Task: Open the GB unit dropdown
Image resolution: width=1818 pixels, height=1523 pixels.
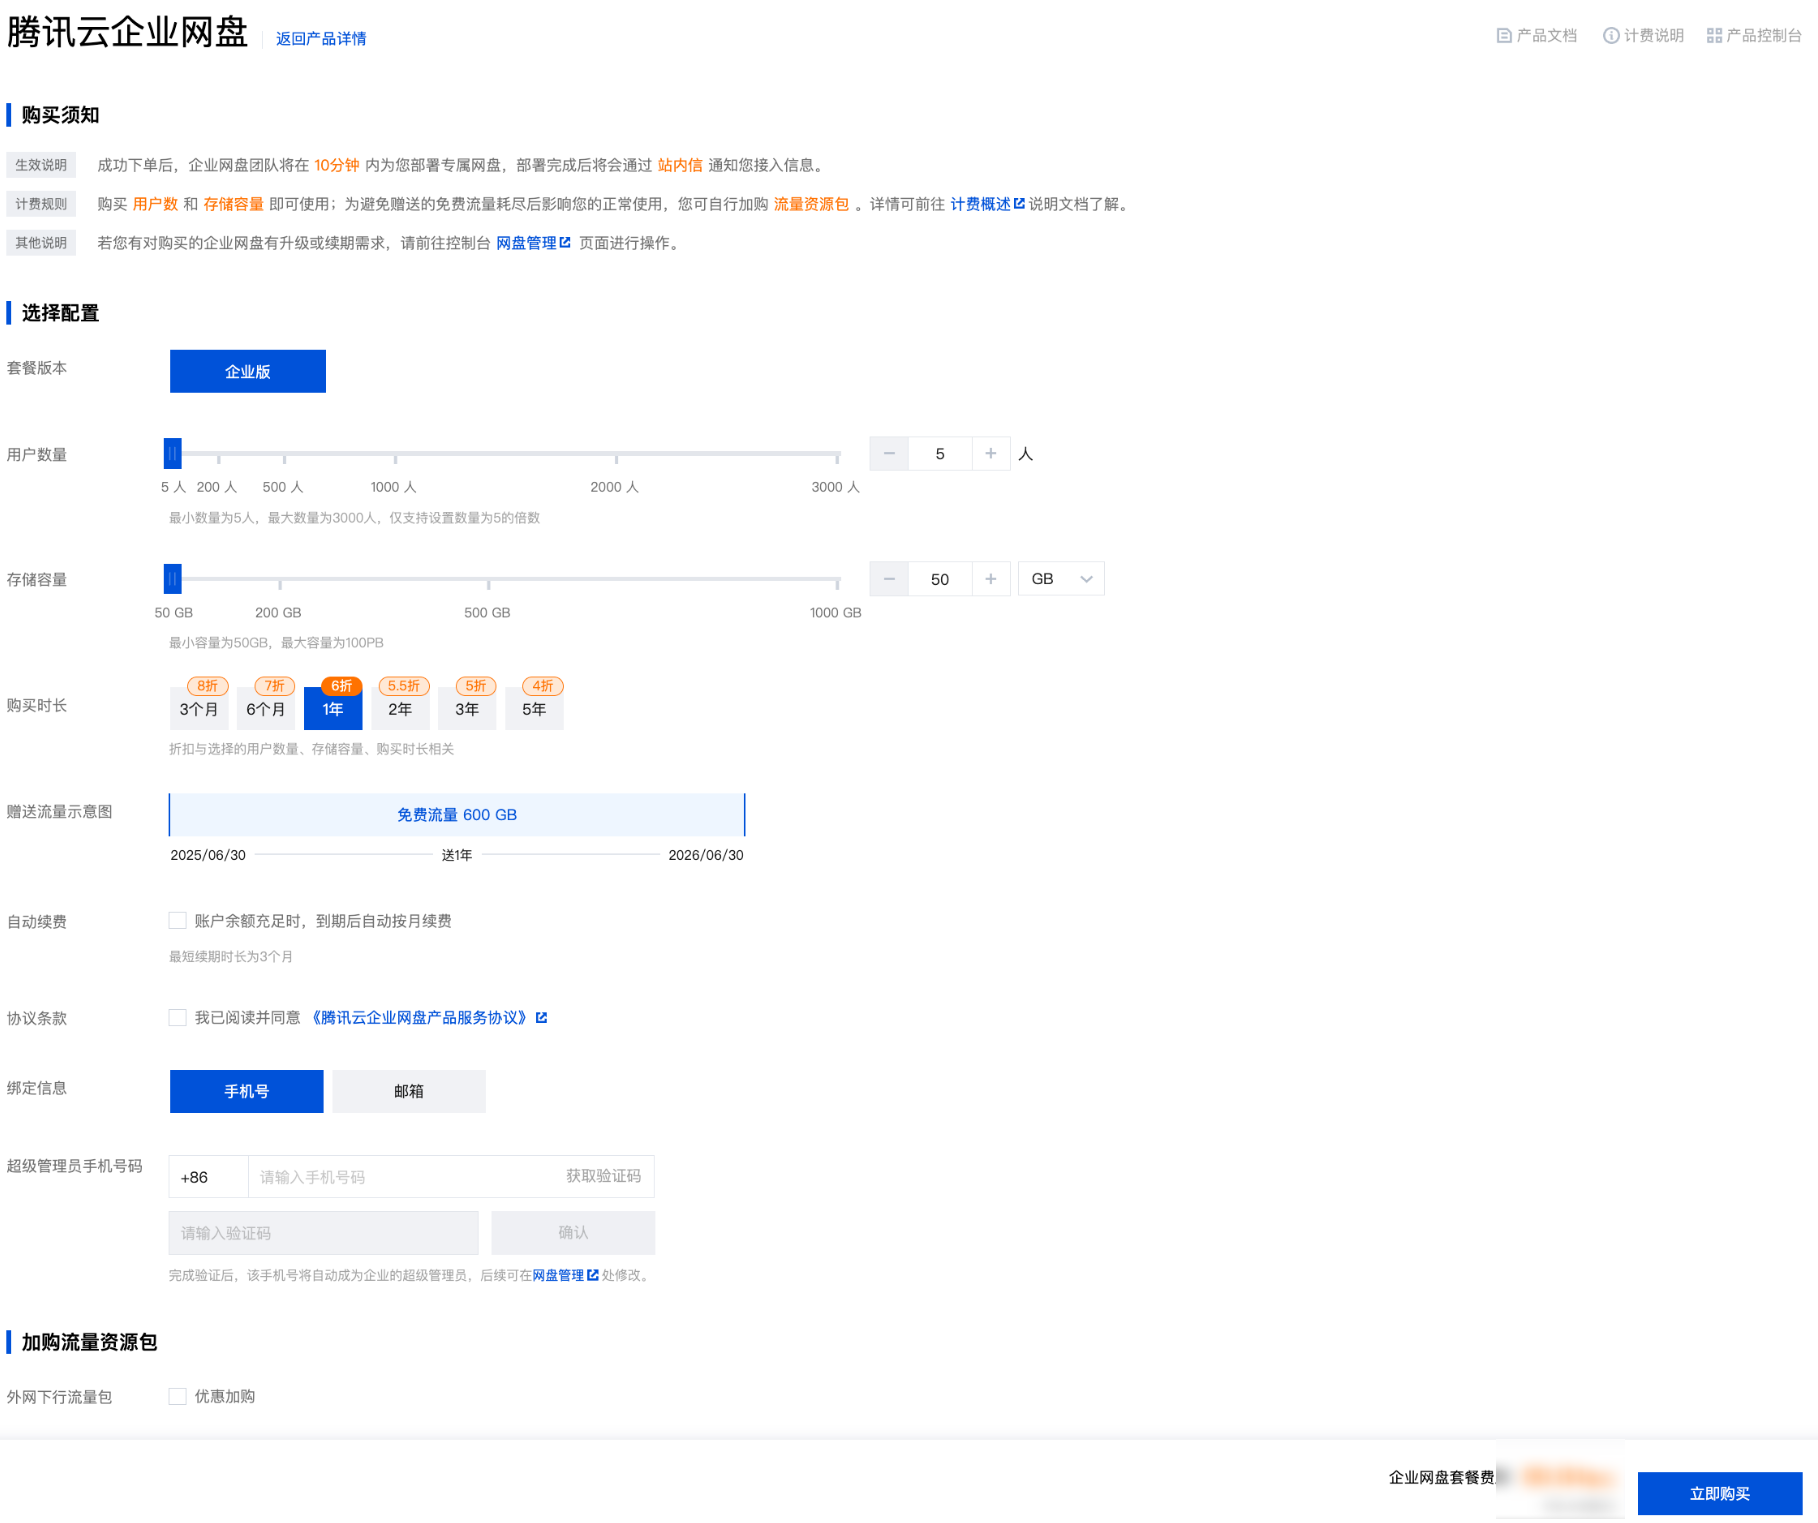Action: pyautogui.click(x=1061, y=579)
